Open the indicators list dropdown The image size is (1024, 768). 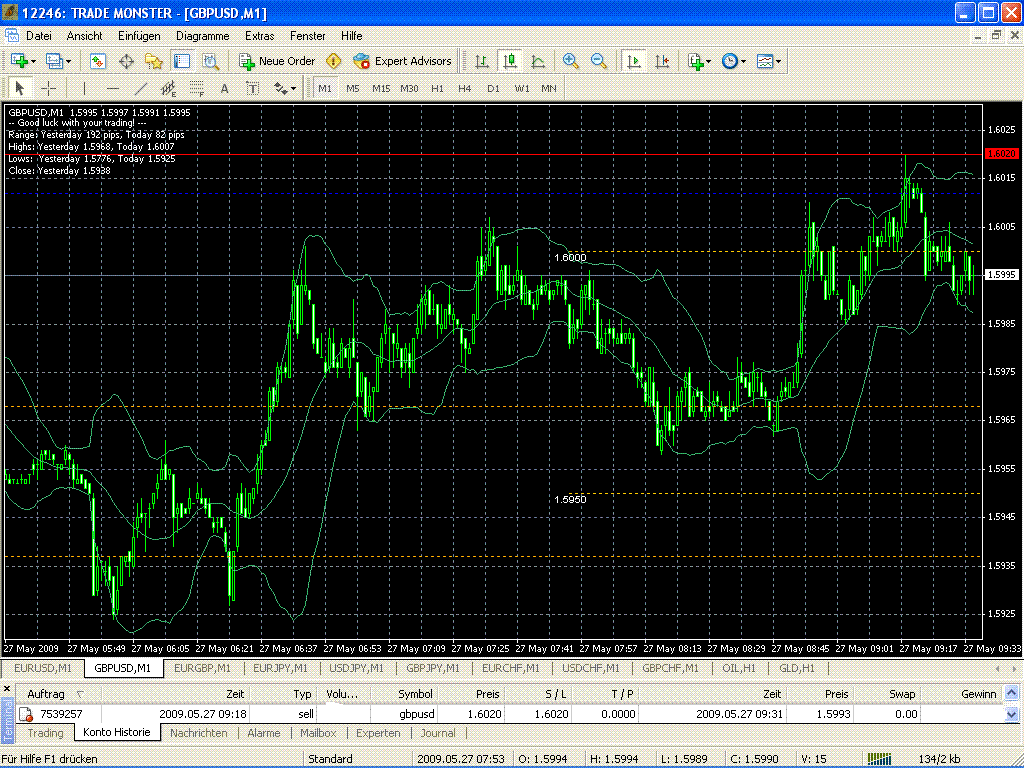699,61
